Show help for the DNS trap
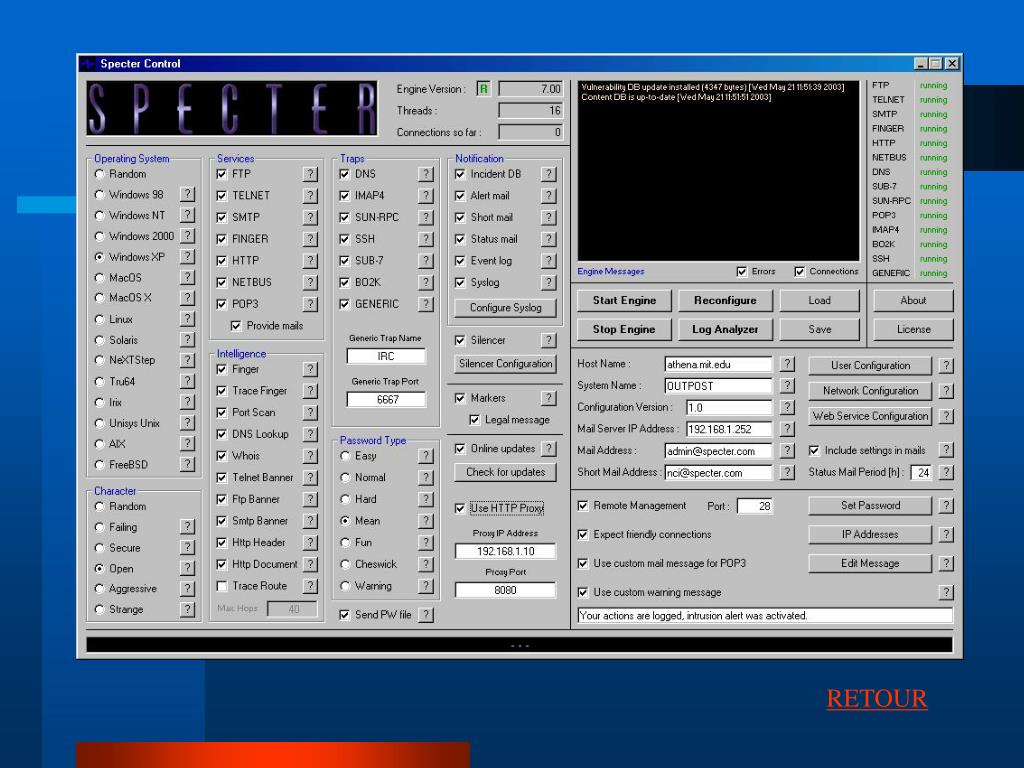The image size is (1024, 768). (426, 174)
